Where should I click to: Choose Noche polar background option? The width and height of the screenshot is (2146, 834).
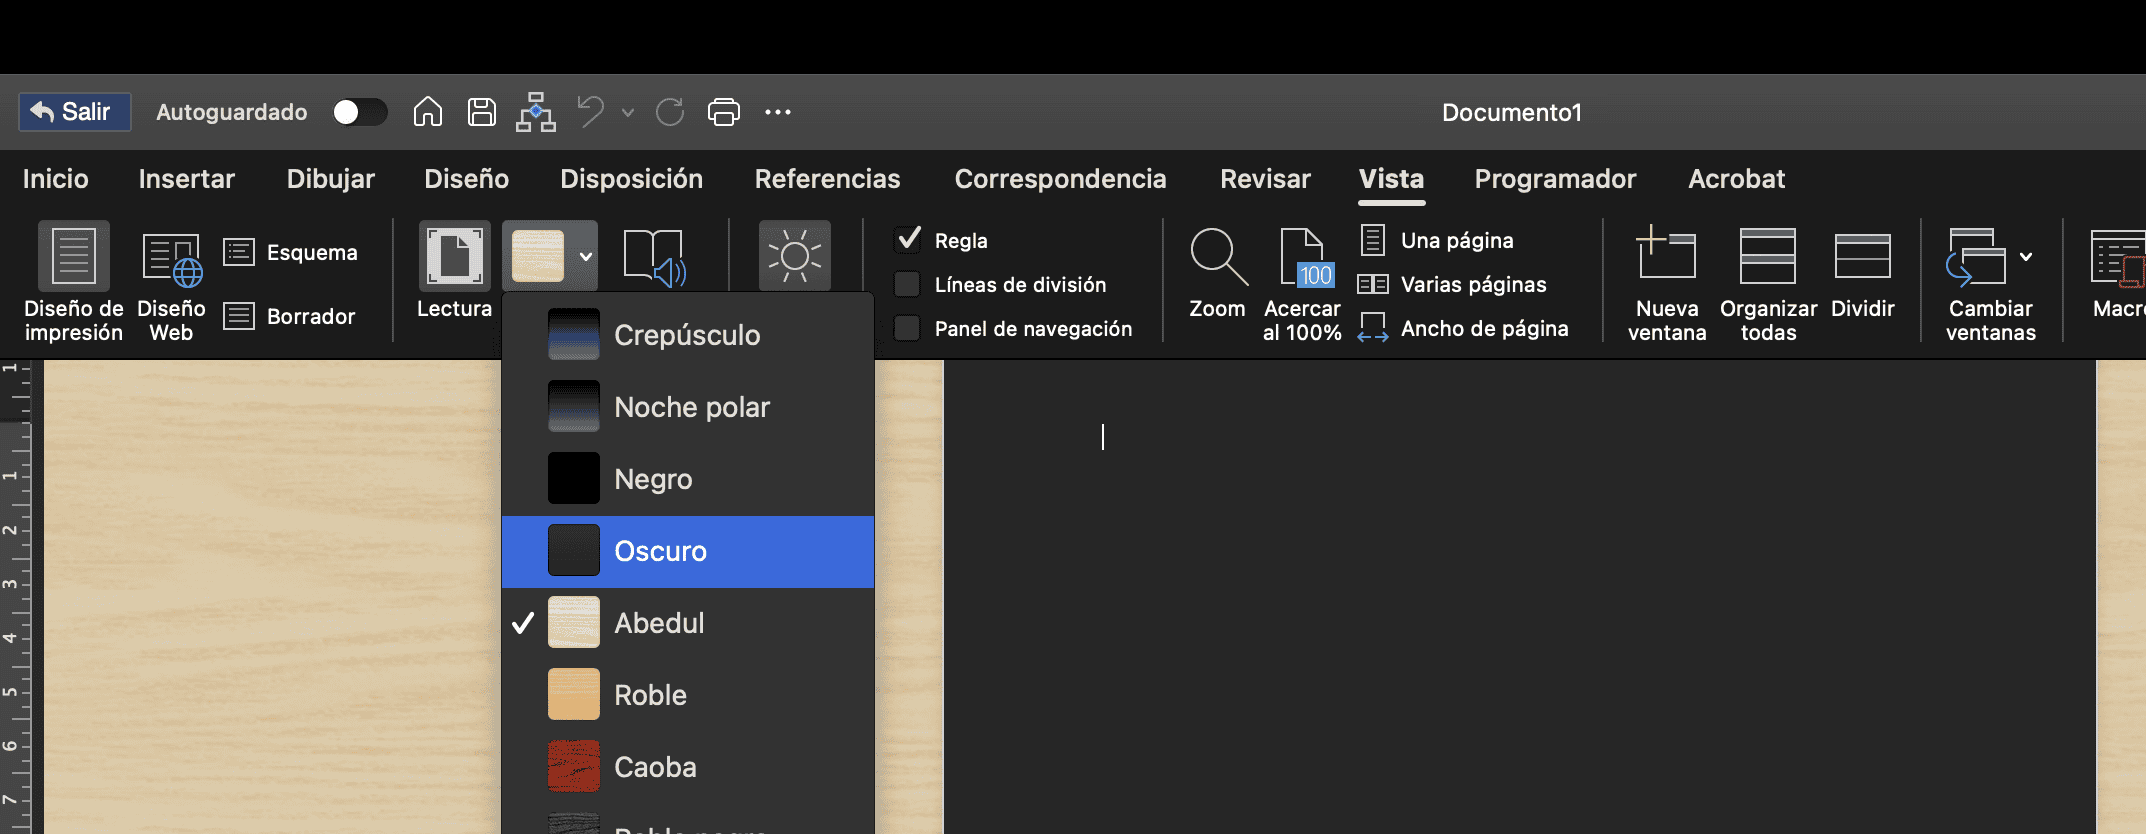[688, 407]
